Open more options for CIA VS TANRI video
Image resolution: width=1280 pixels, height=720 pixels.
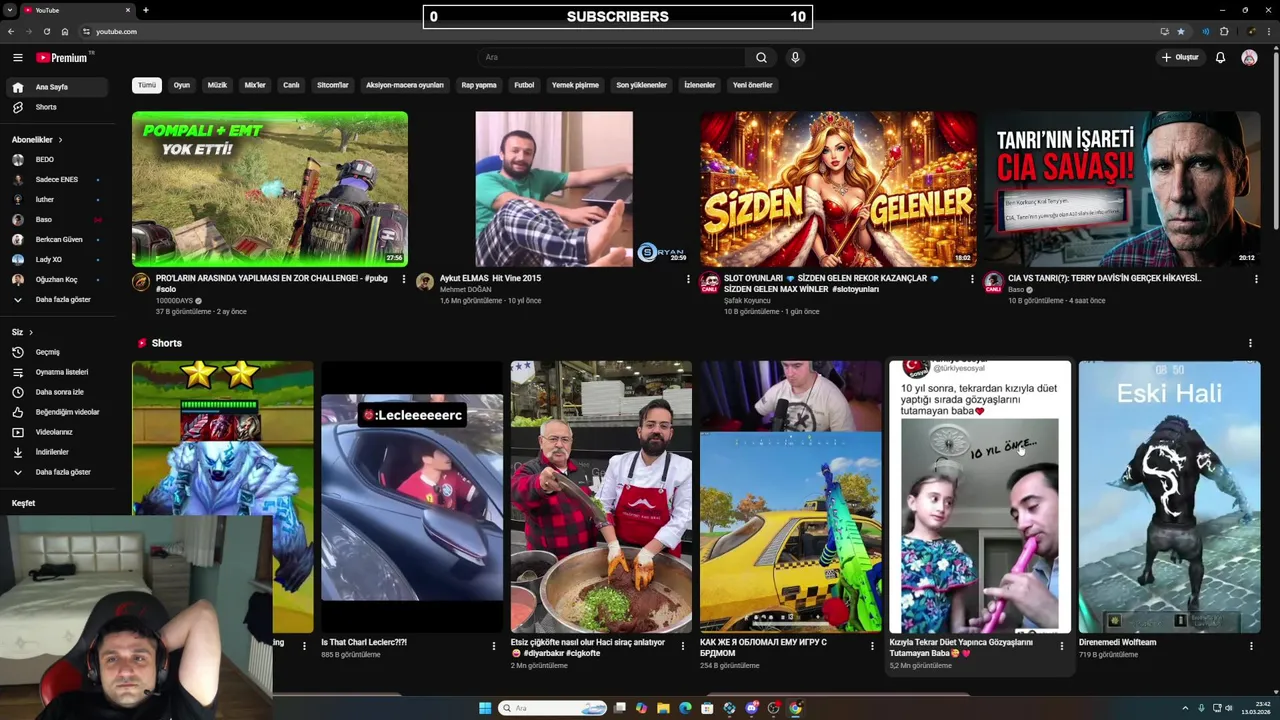click(1256, 279)
